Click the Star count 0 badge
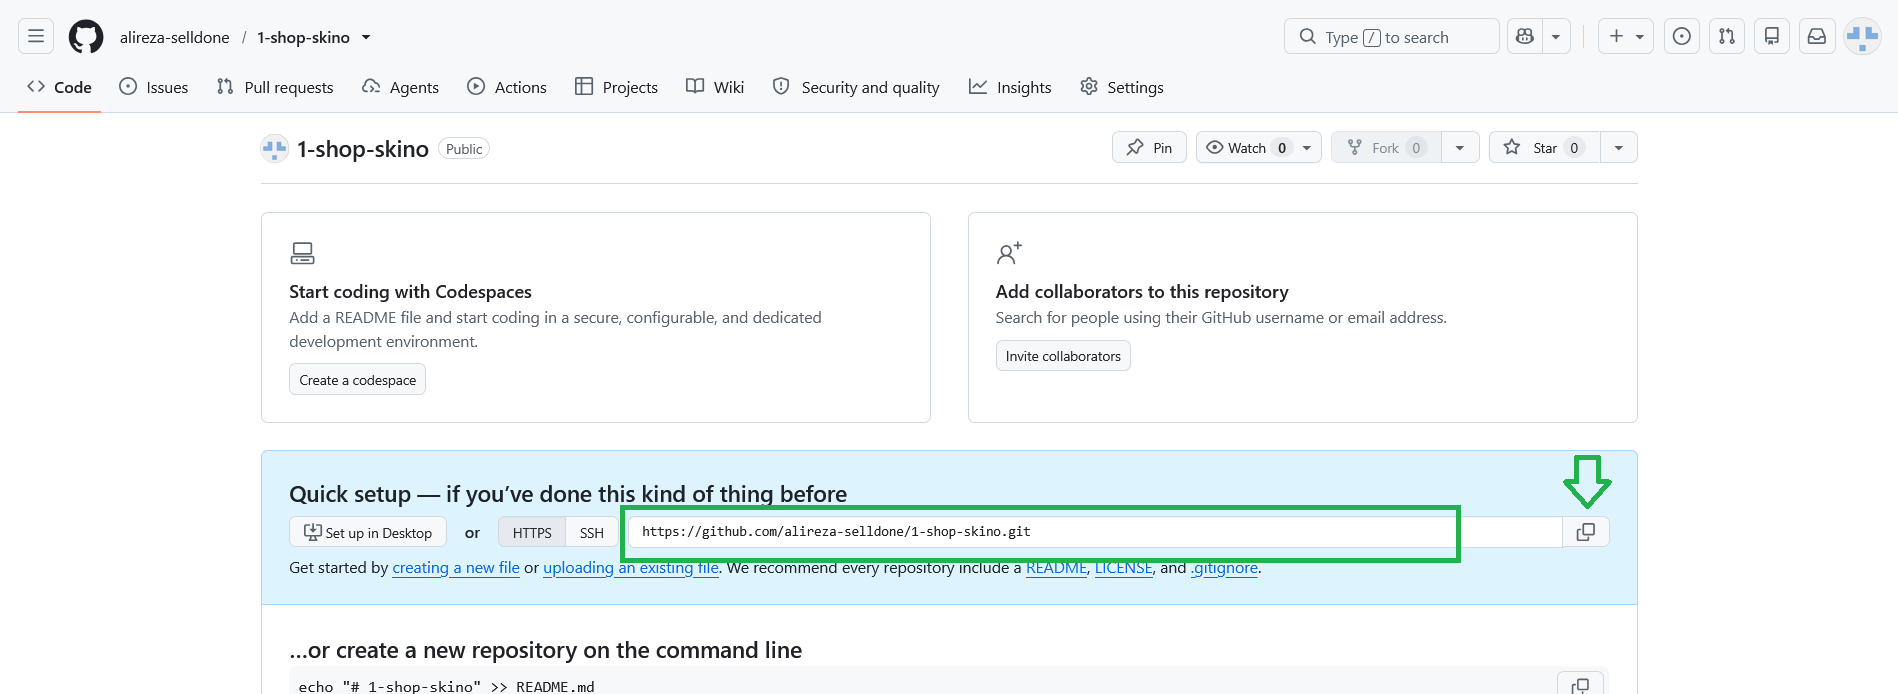This screenshot has height=694, width=1898. click(x=1574, y=148)
